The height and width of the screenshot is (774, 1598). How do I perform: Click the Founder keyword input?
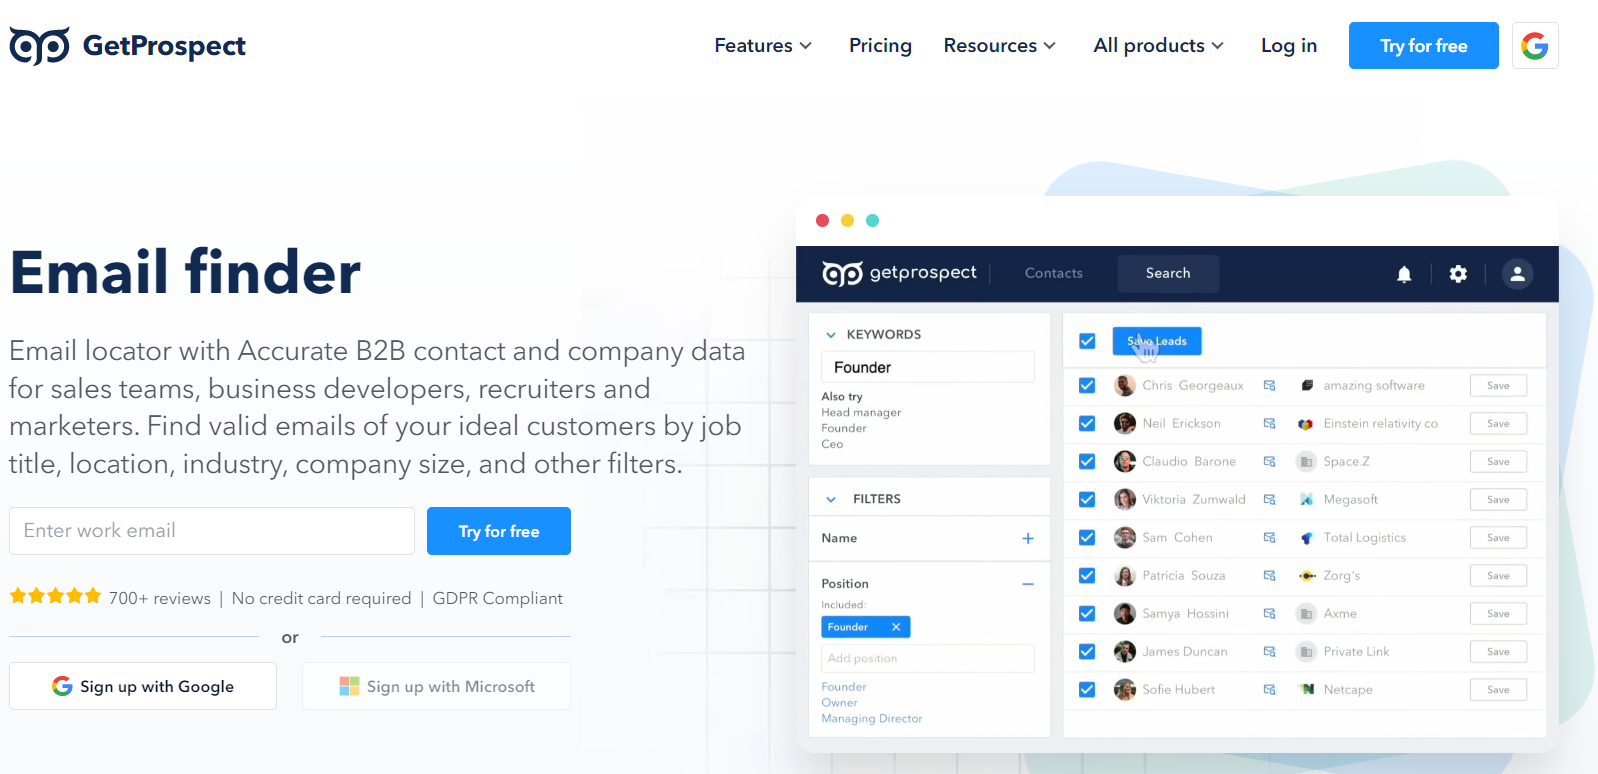[x=928, y=367]
